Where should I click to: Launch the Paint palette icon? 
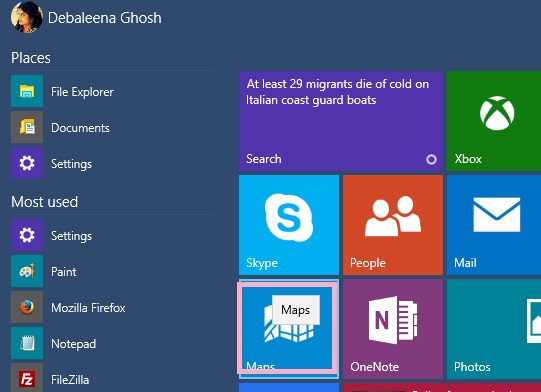tap(27, 271)
